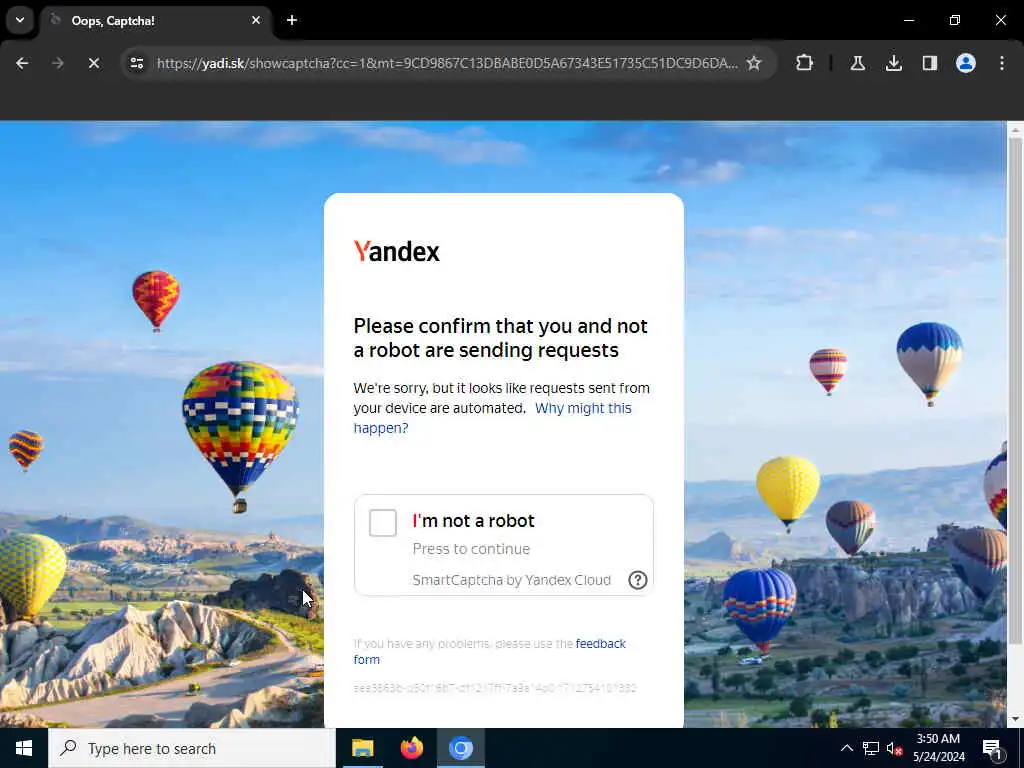1024x768 pixels.
Task: Click the Yandex logo
Action: click(x=396, y=251)
